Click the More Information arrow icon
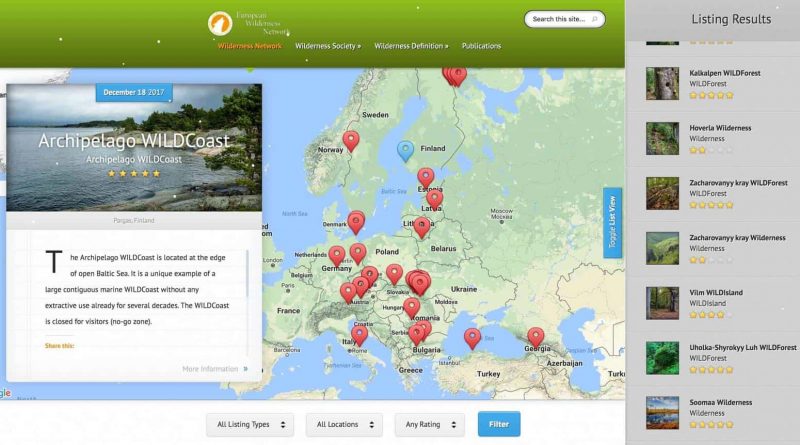 coord(246,368)
